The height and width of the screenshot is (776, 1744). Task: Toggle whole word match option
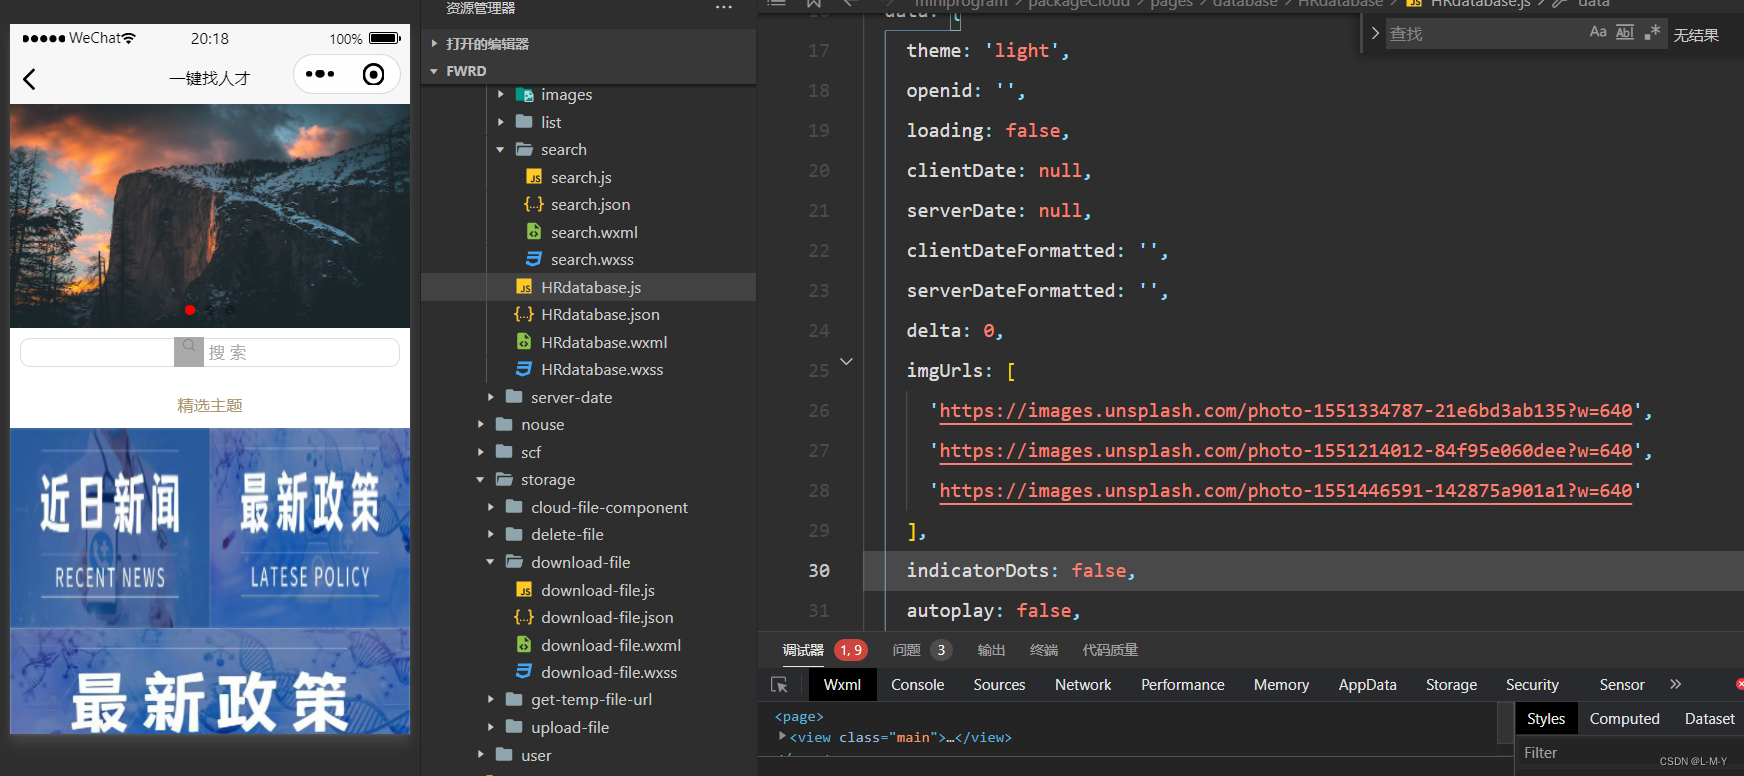[1625, 32]
